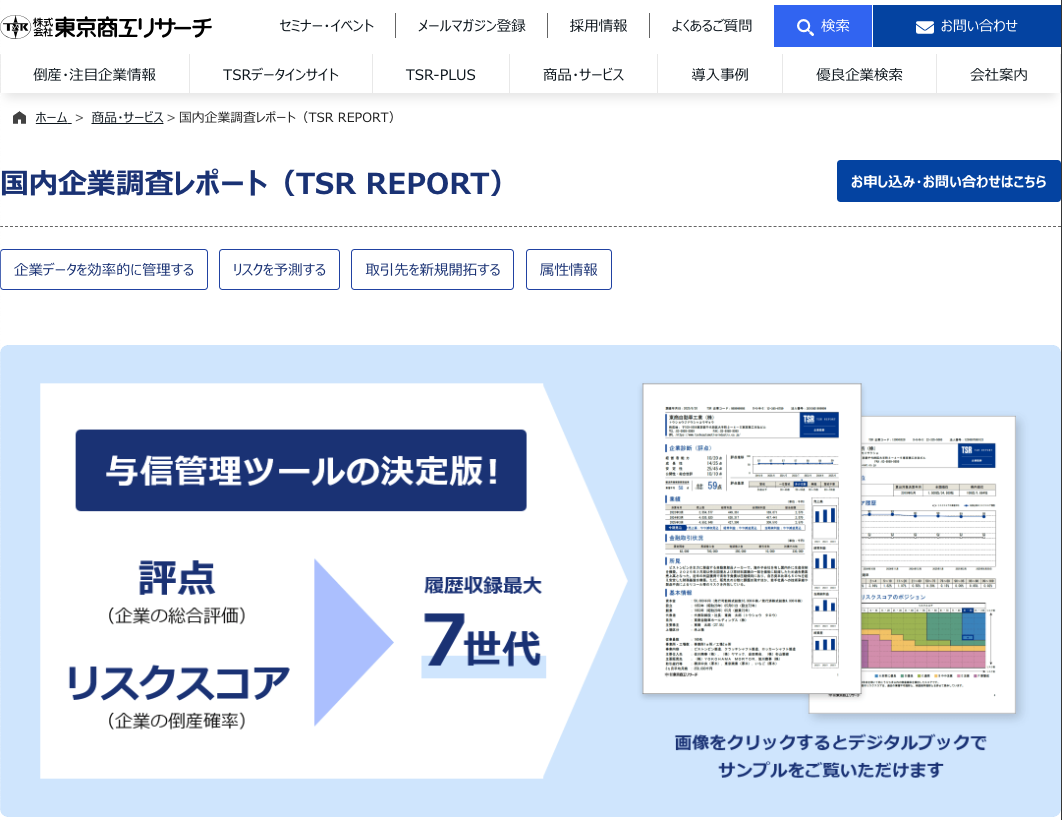
Task: Open the 商品・サービス menu
Action: coord(583,74)
